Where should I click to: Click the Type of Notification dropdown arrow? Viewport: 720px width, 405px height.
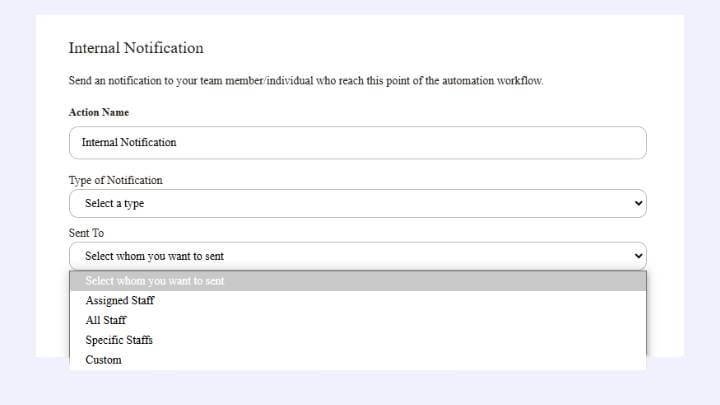point(639,204)
